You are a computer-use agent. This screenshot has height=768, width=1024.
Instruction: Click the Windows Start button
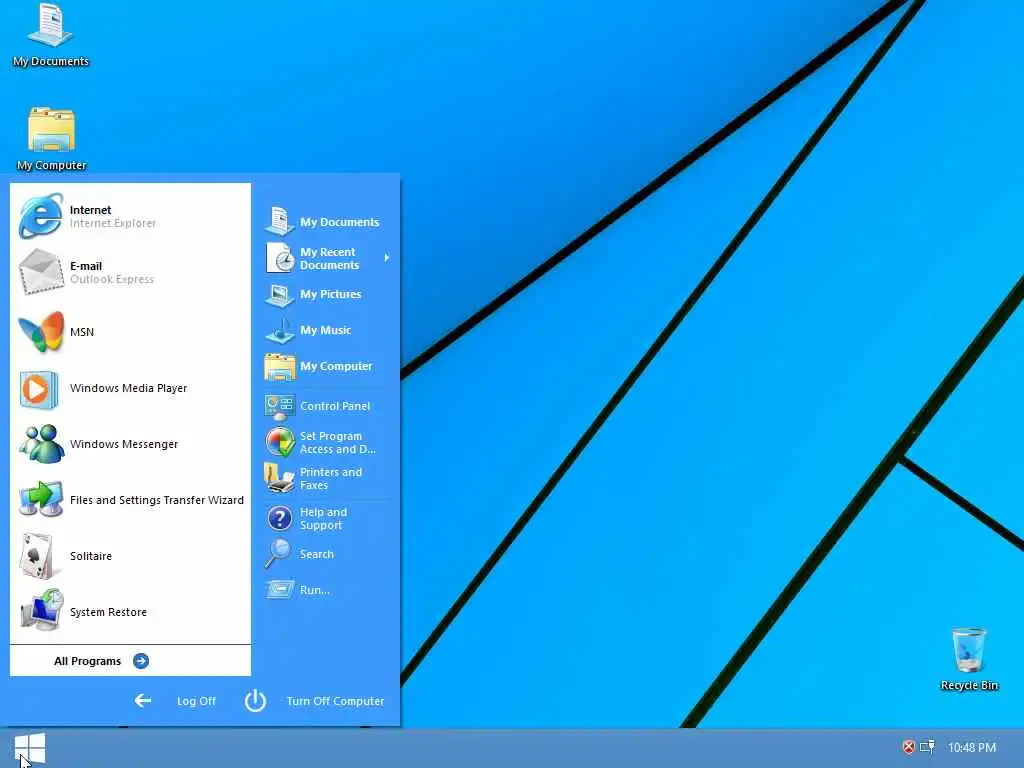point(29,748)
